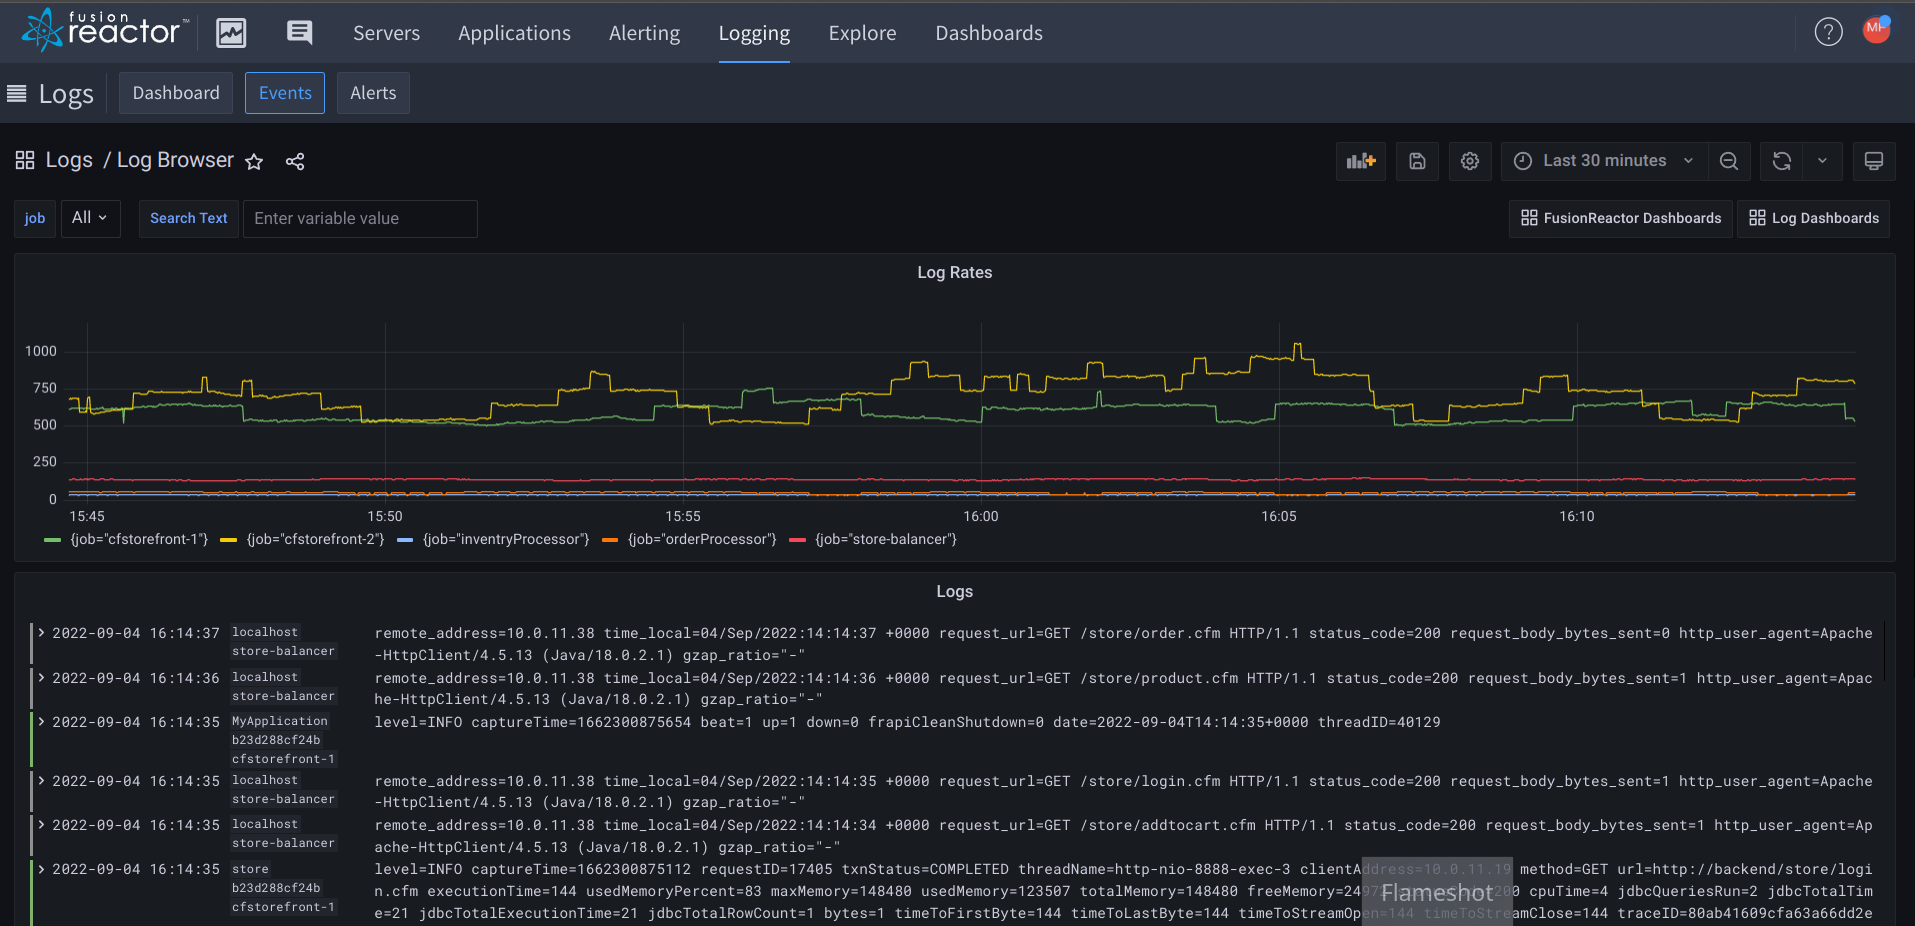Viewport: 1915px width, 926px height.
Task: Click the add panel icon on the toolbar
Action: click(1360, 161)
